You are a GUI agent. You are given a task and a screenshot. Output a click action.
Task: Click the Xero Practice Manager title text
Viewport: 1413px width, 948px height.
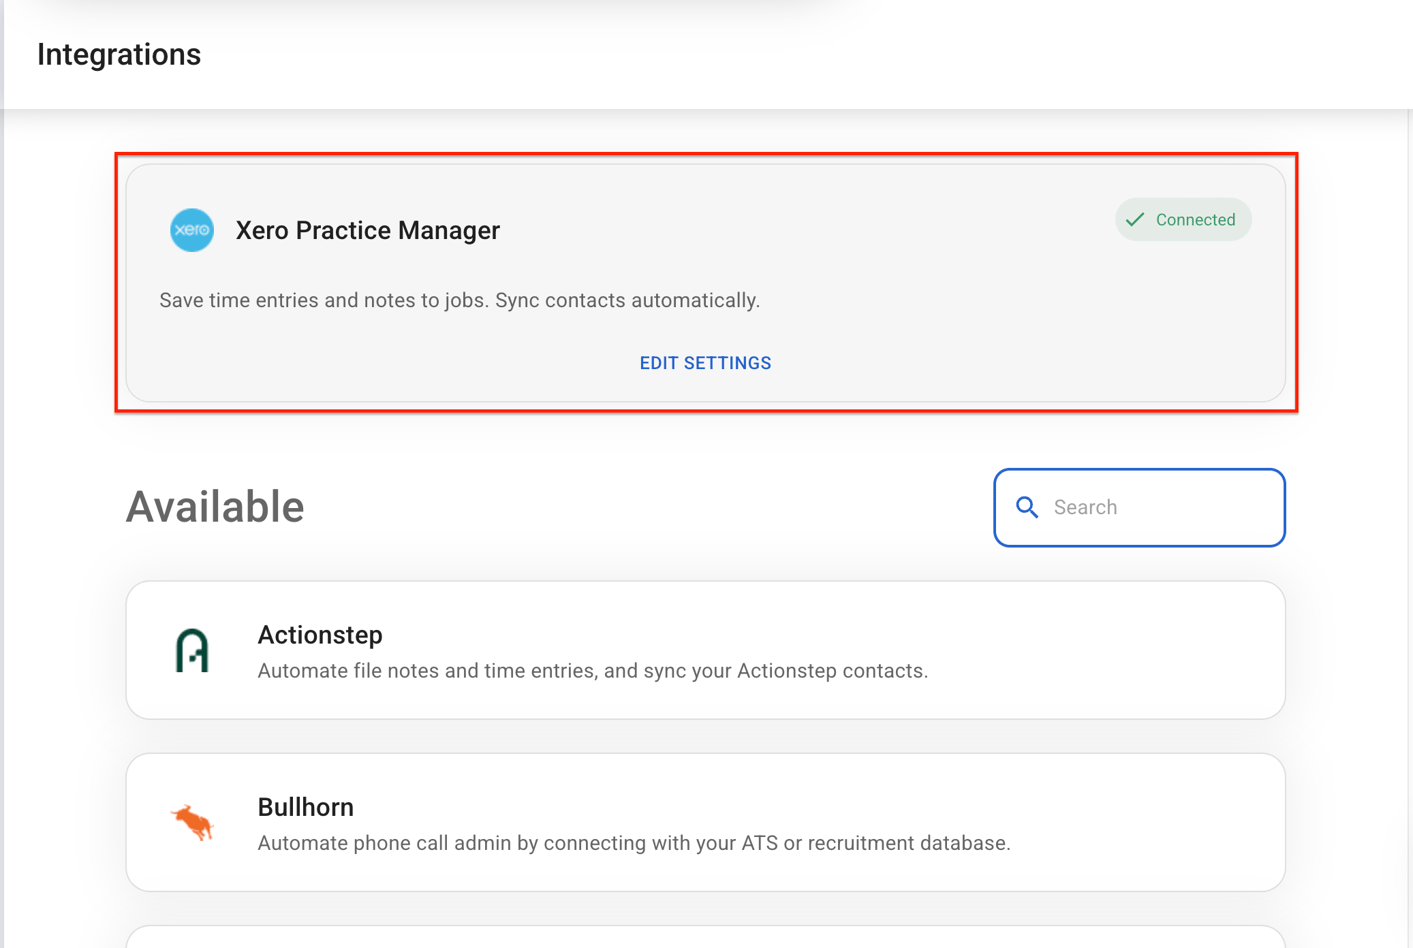[x=367, y=229]
